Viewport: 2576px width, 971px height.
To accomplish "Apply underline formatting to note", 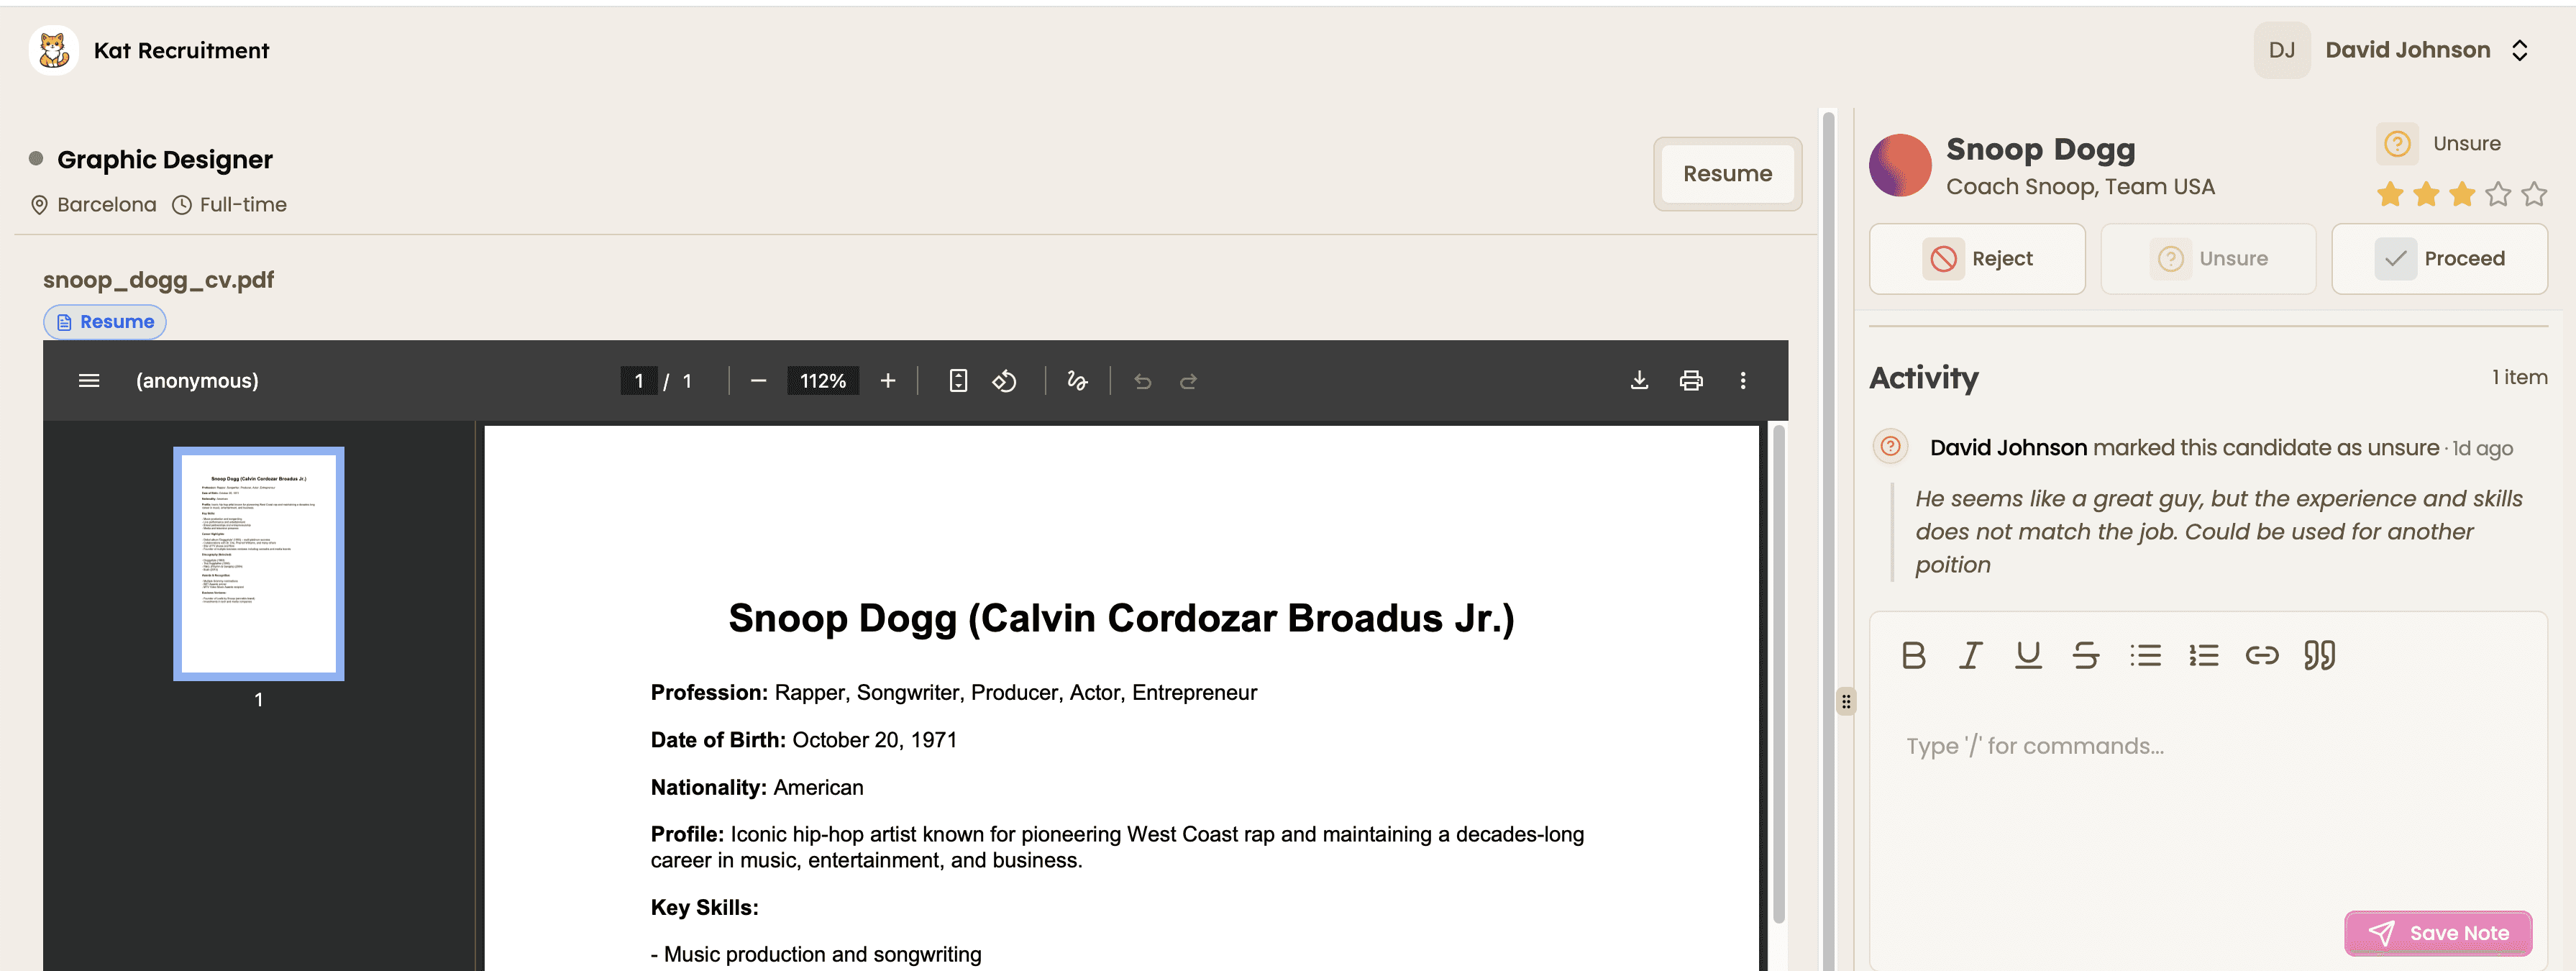I will point(2028,655).
